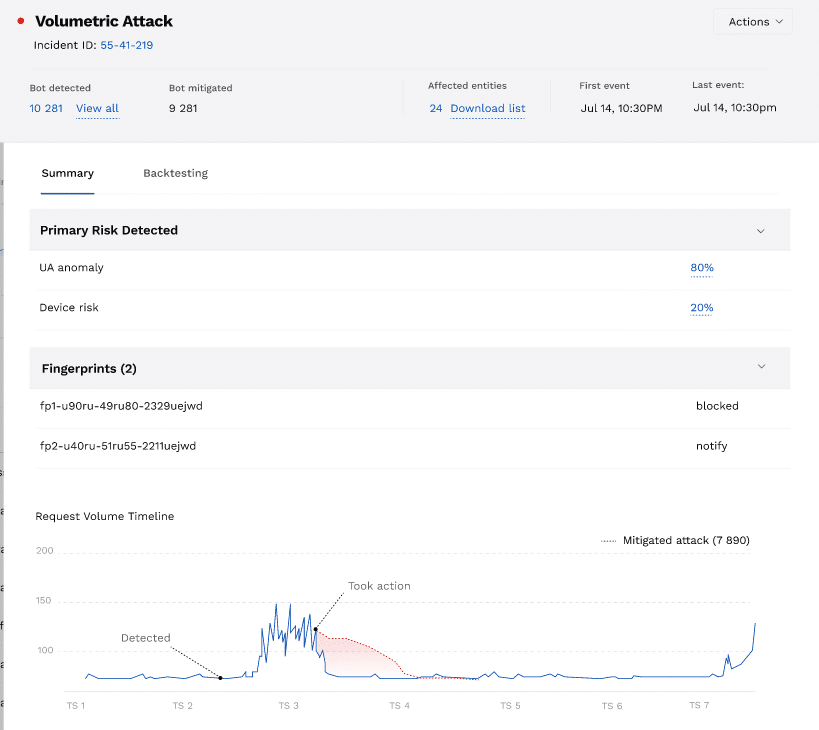Click the Detected marker dot on timeline
Image resolution: width=819 pixels, height=730 pixels.
220,678
